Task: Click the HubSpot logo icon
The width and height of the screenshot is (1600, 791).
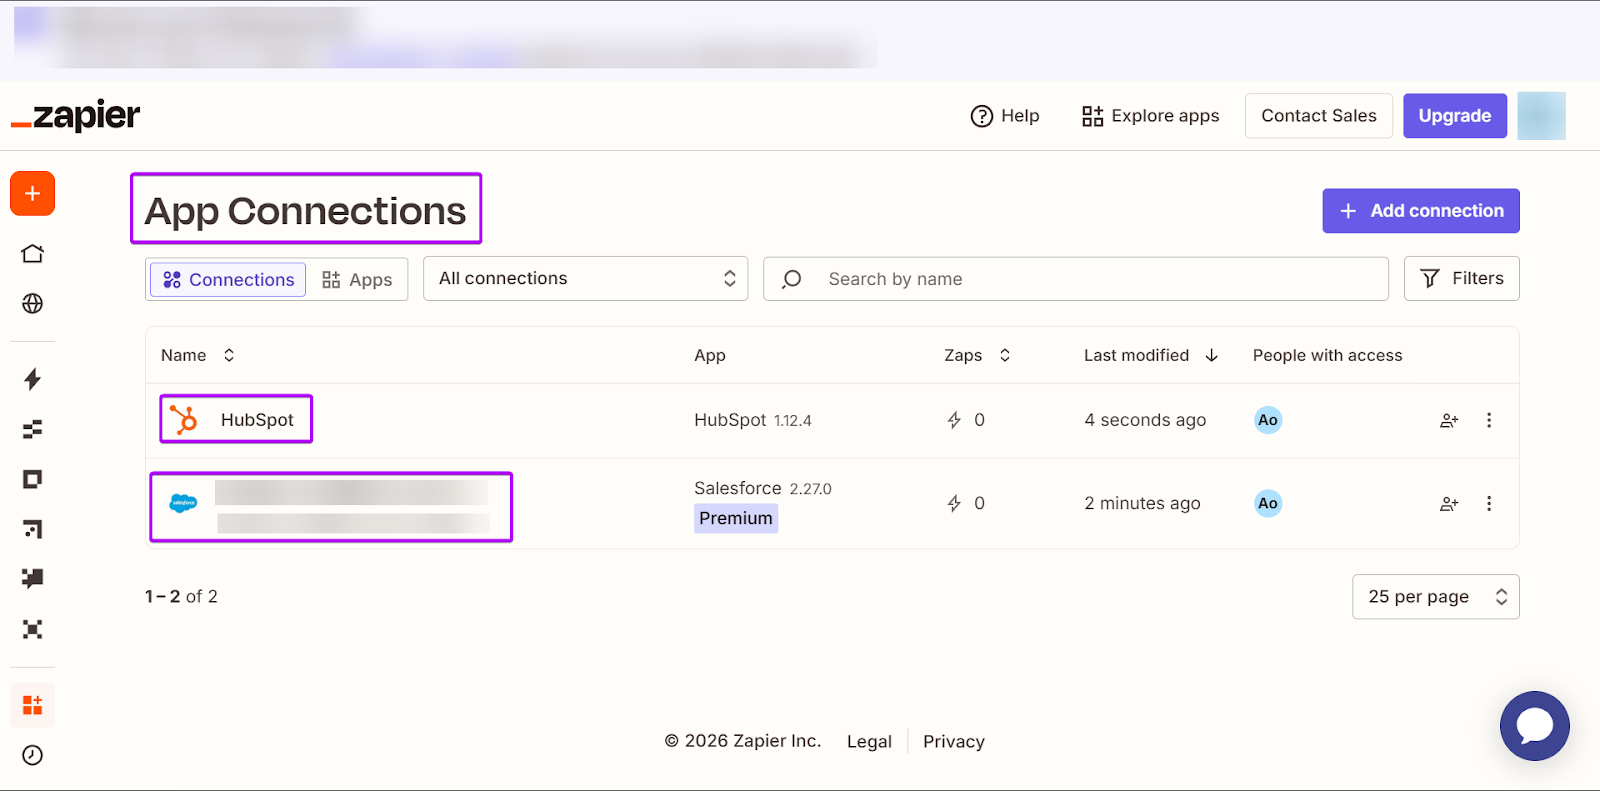Action: (x=183, y=419)
